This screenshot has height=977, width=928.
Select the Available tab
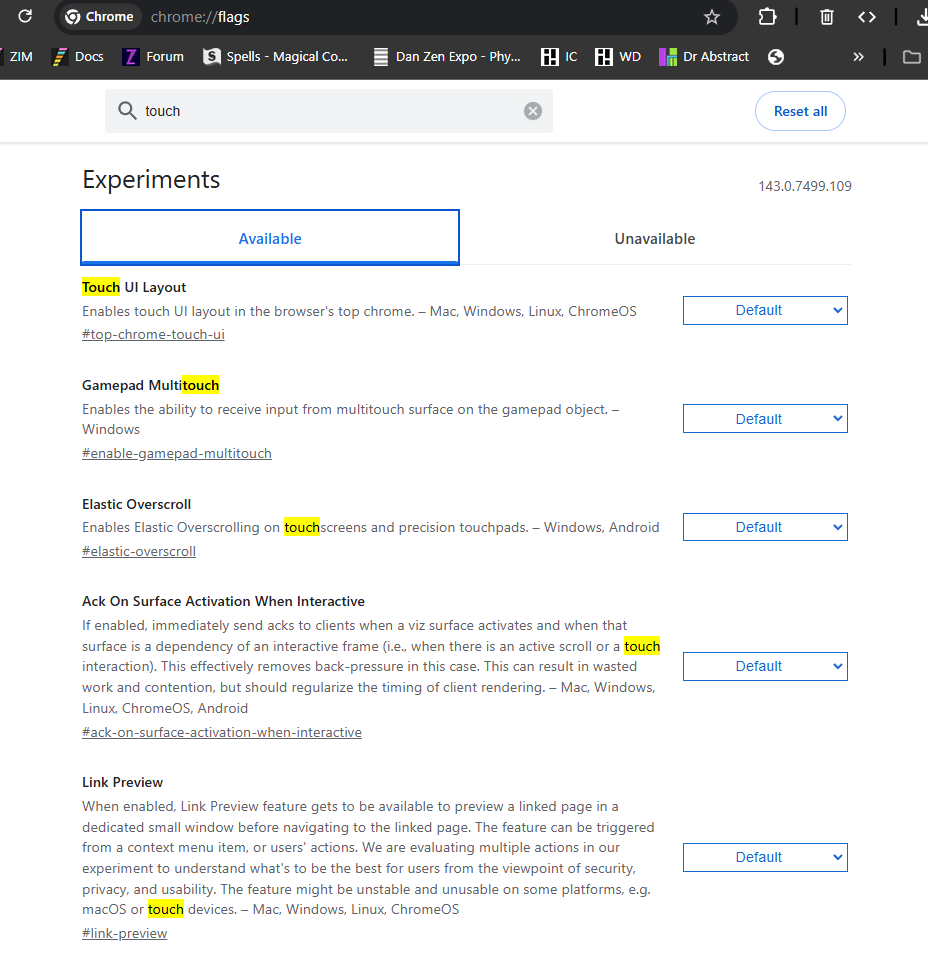270,239
